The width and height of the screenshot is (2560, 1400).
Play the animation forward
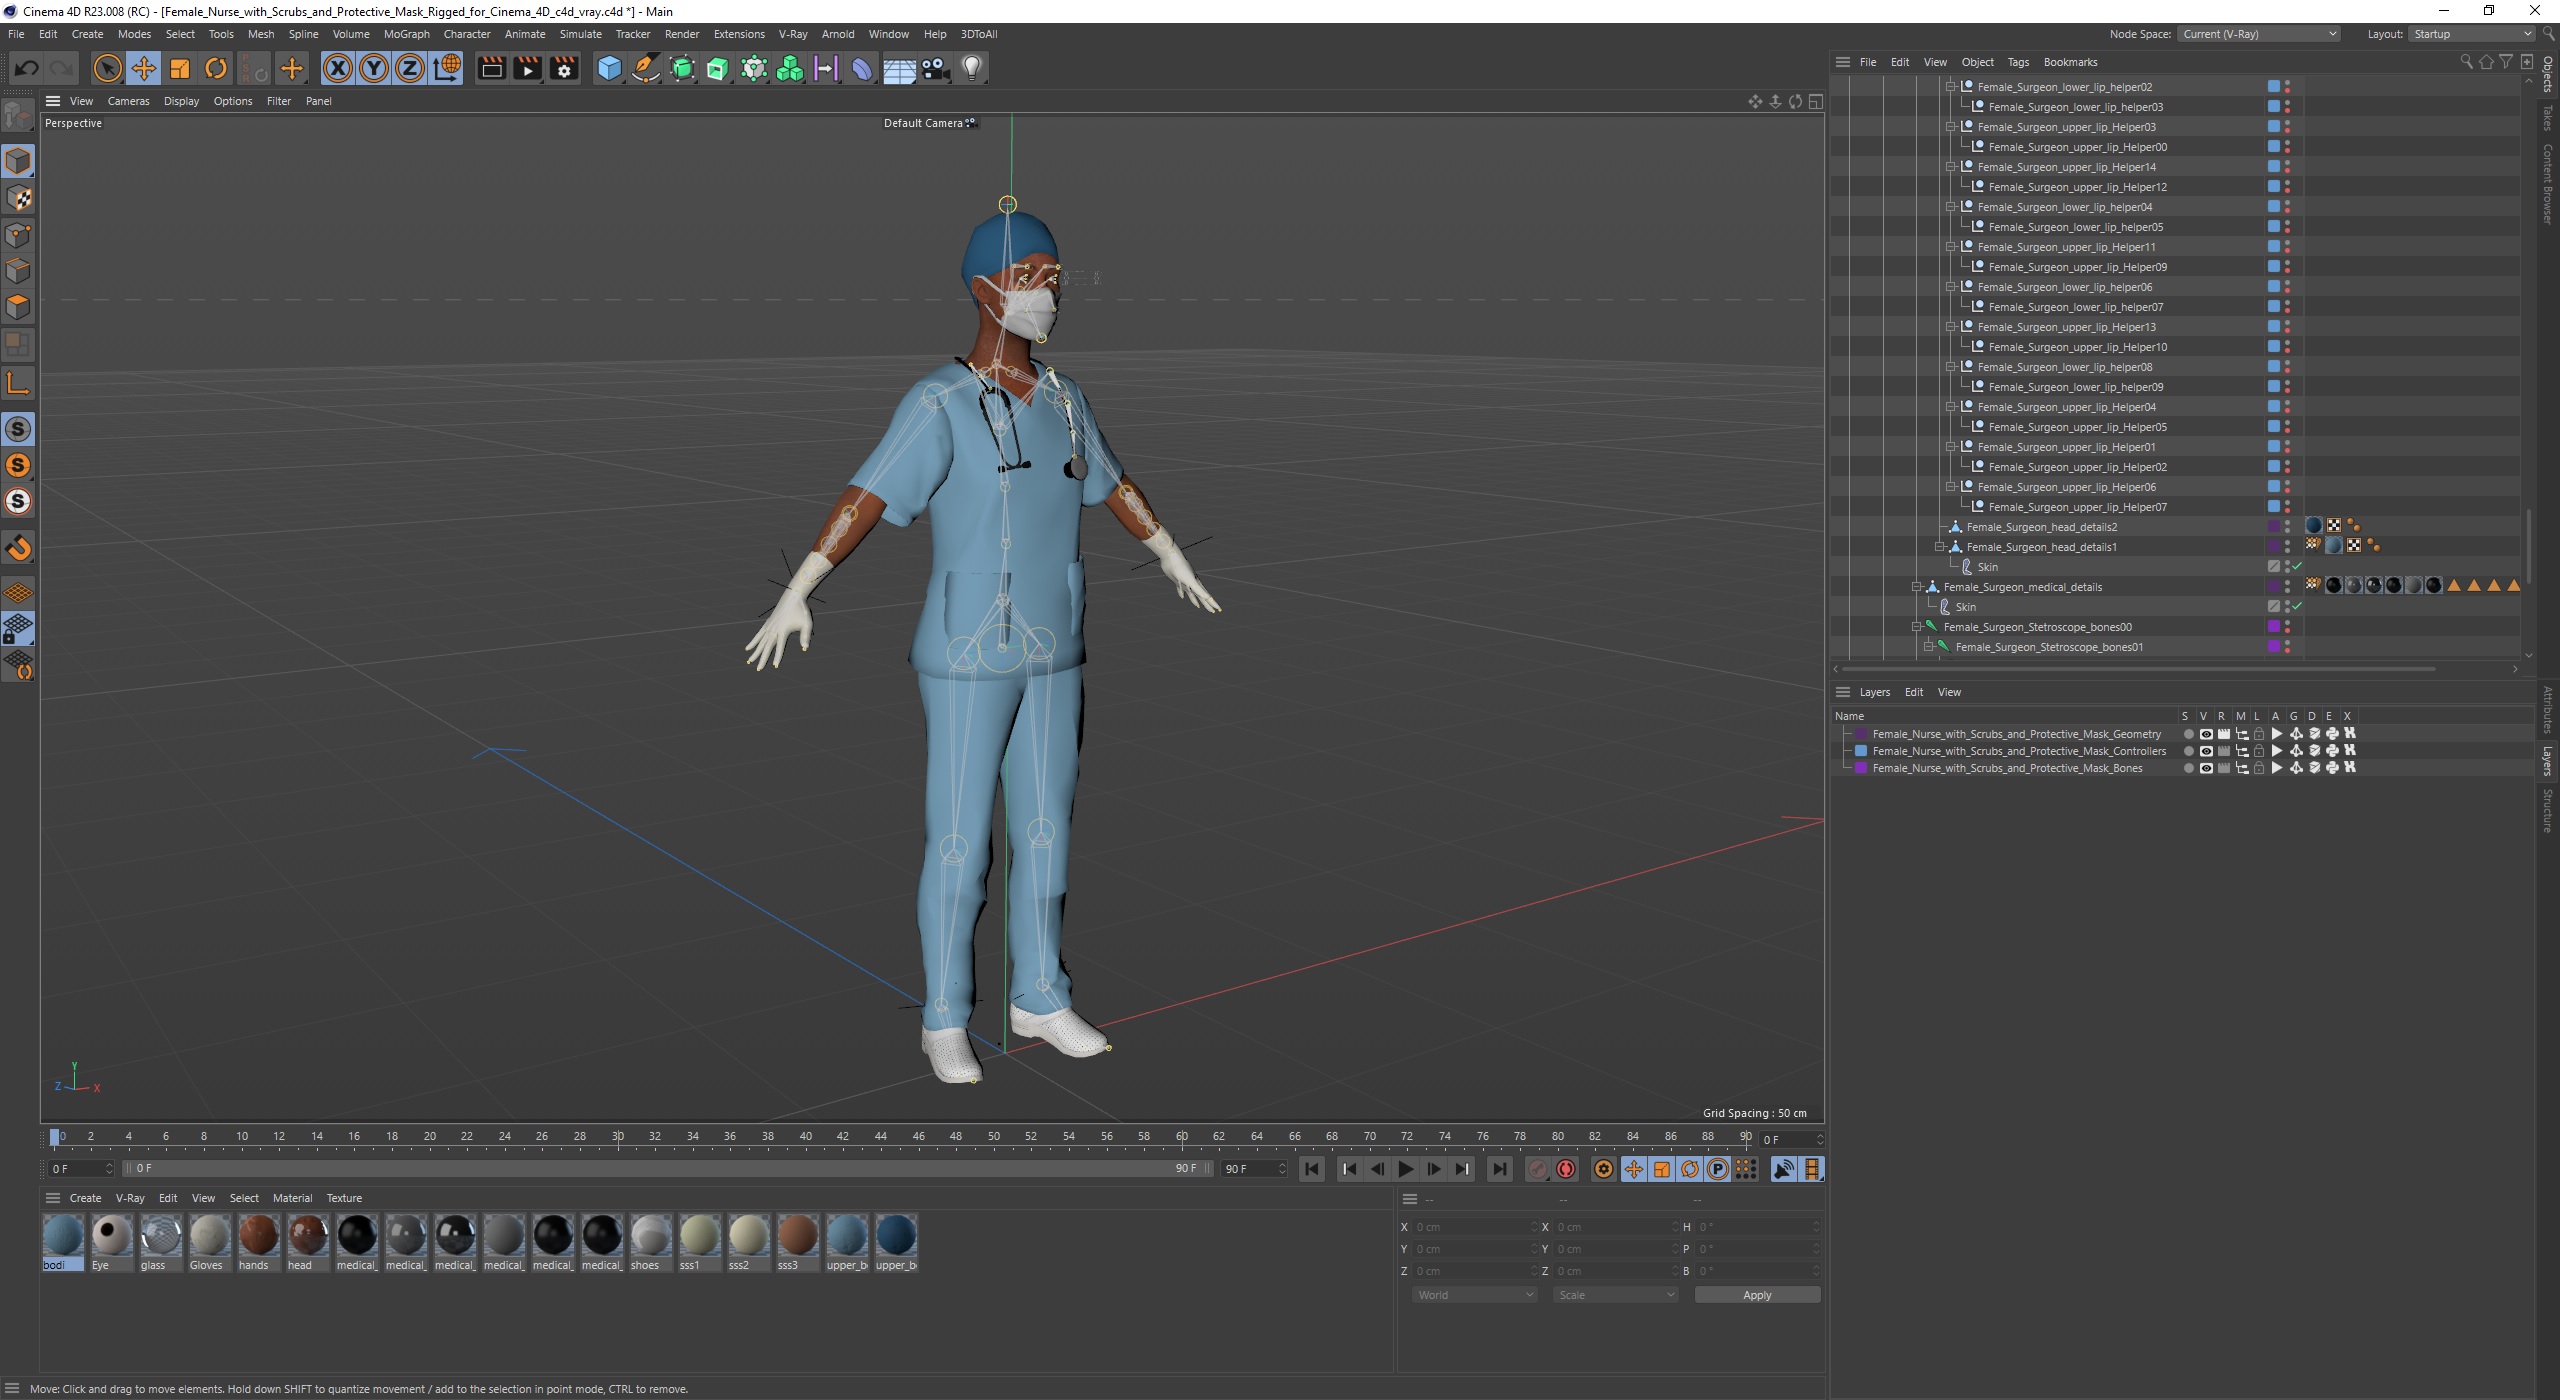coord(1405,1169)
